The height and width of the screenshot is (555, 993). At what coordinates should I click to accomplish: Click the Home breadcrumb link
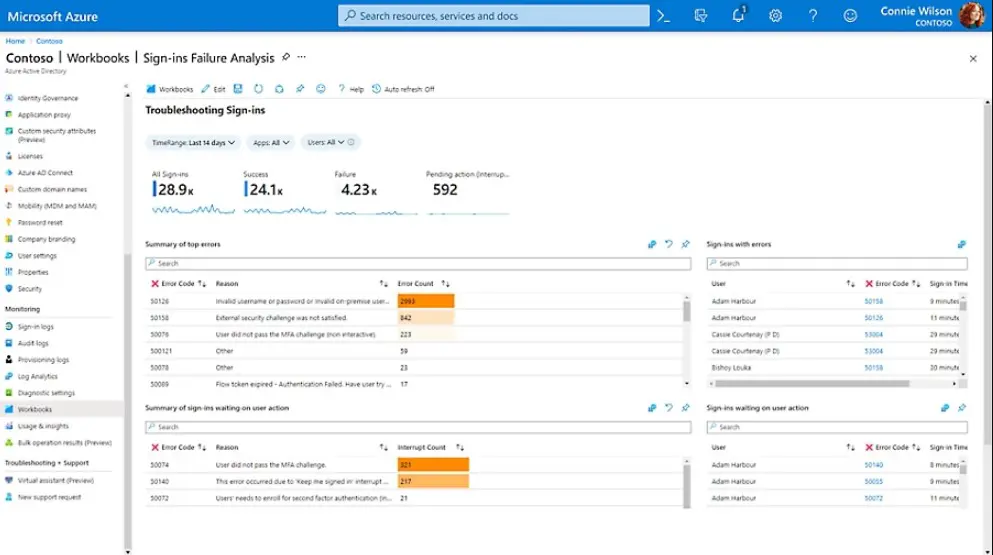click(x=15, y=41)
